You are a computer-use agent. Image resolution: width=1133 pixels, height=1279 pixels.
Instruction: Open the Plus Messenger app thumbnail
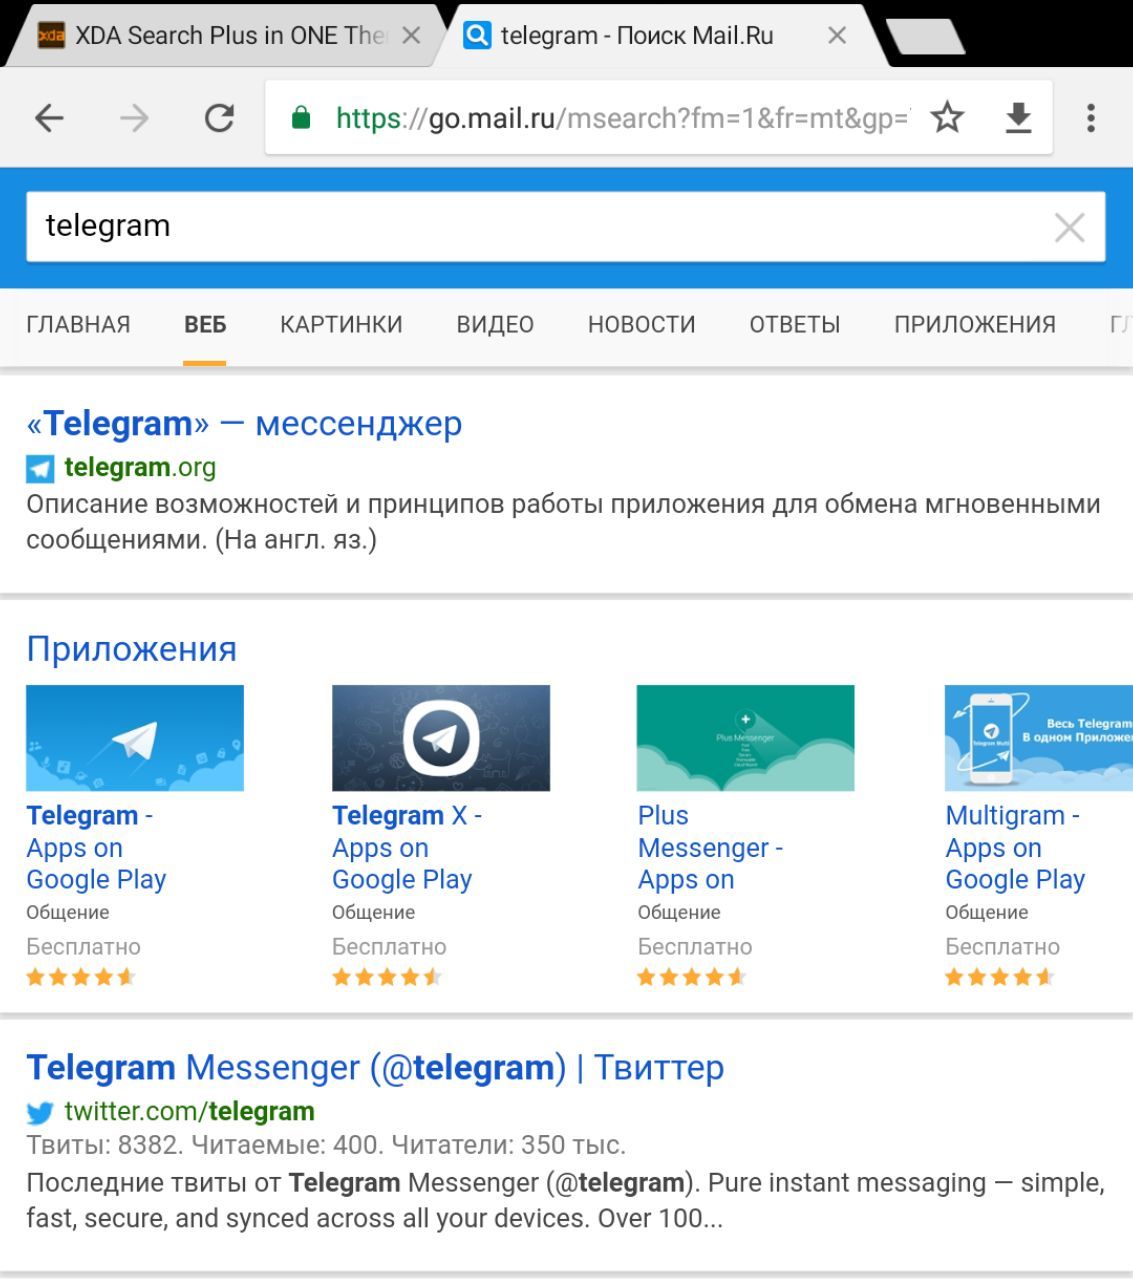[x=746, y=738]
